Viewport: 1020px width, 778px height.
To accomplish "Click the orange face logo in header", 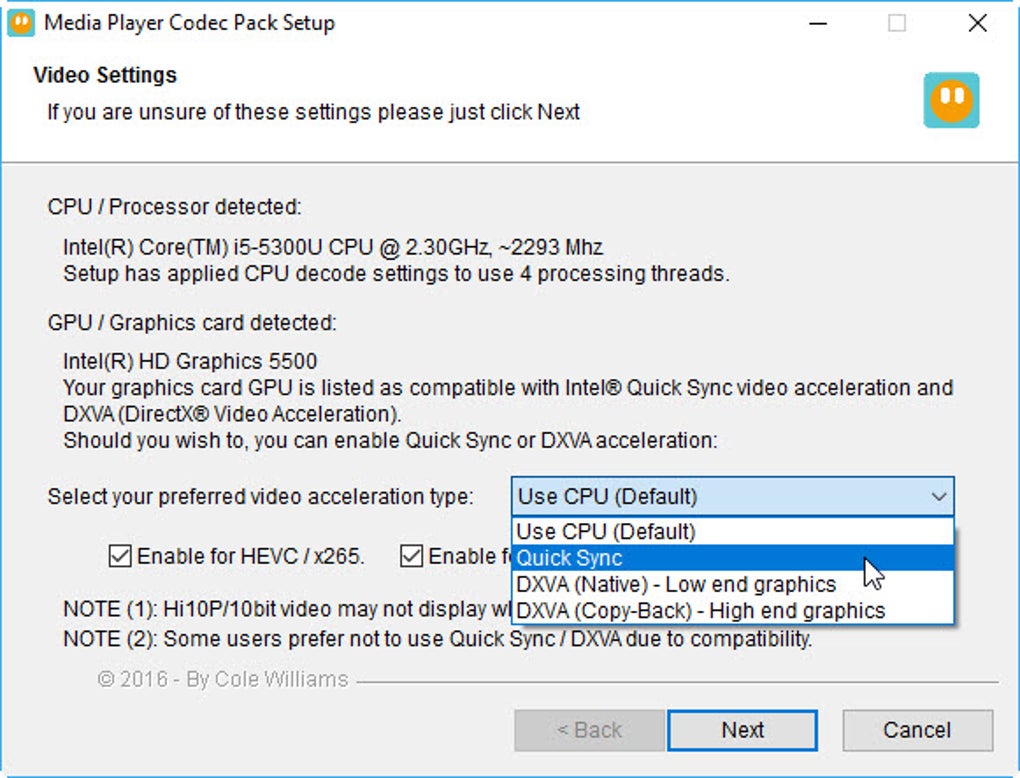I will 951,100.
